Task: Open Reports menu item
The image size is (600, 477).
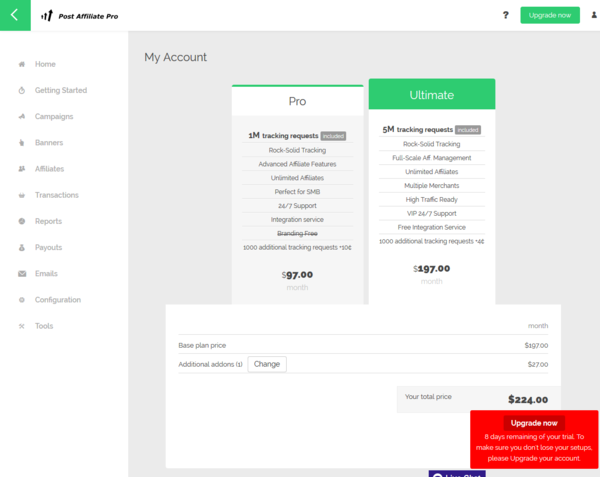Action: (48, 221)
